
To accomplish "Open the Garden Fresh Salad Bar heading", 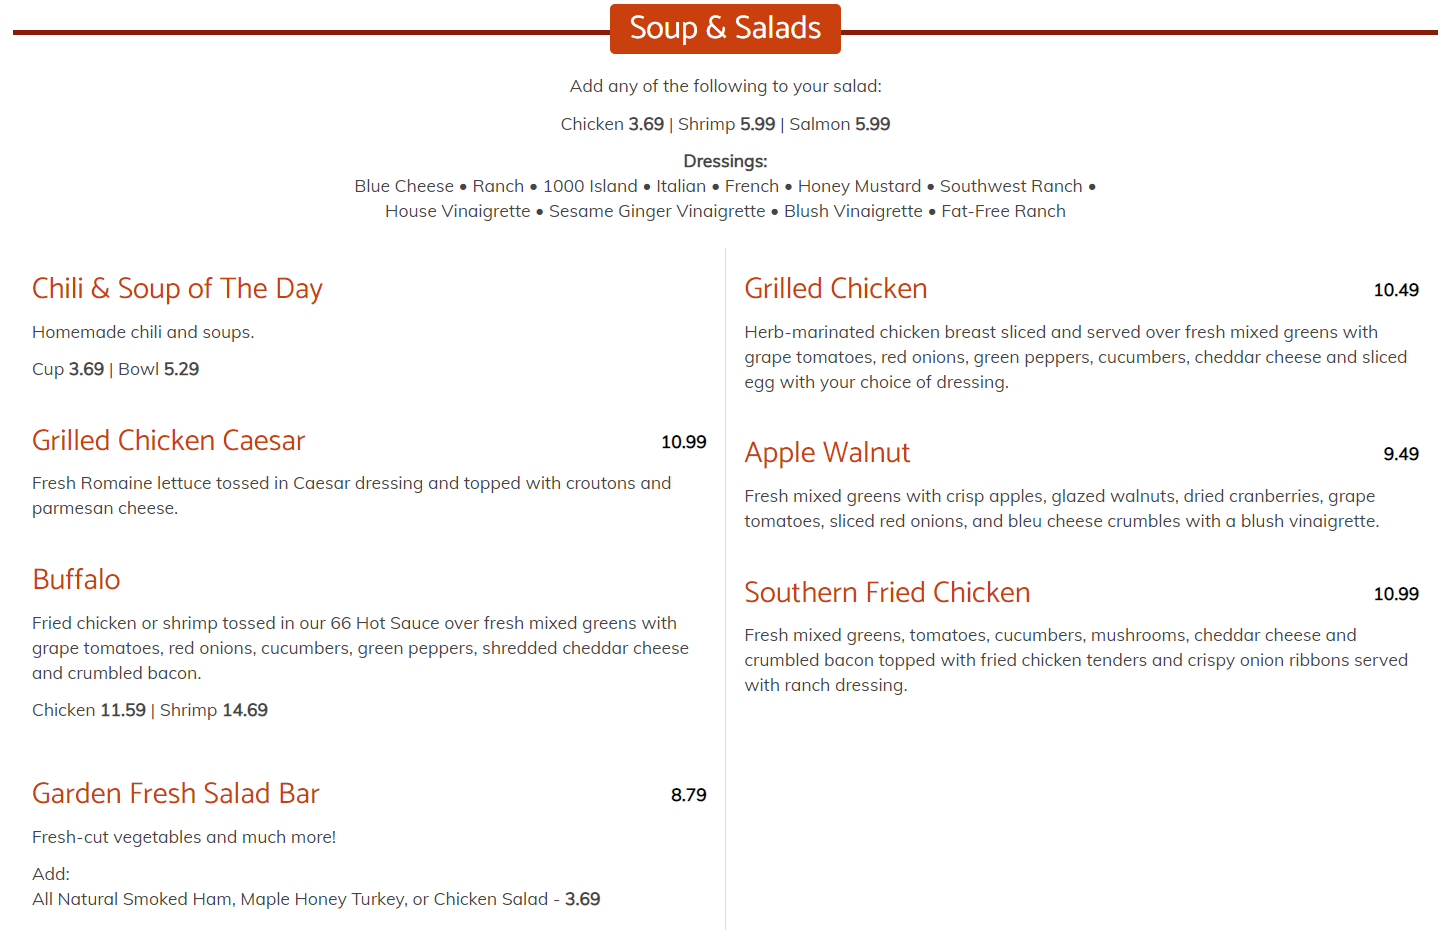I will click(176, 794).
